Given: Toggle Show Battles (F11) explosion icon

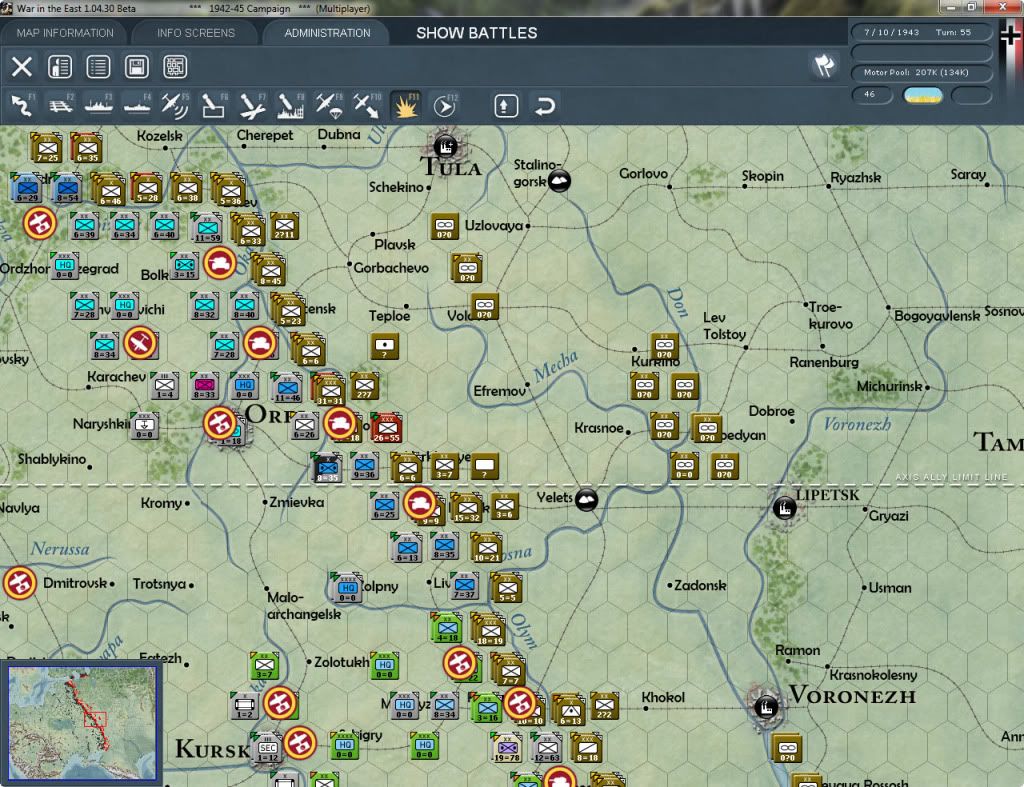Looking at the screenshot, I should click(405, 106).
